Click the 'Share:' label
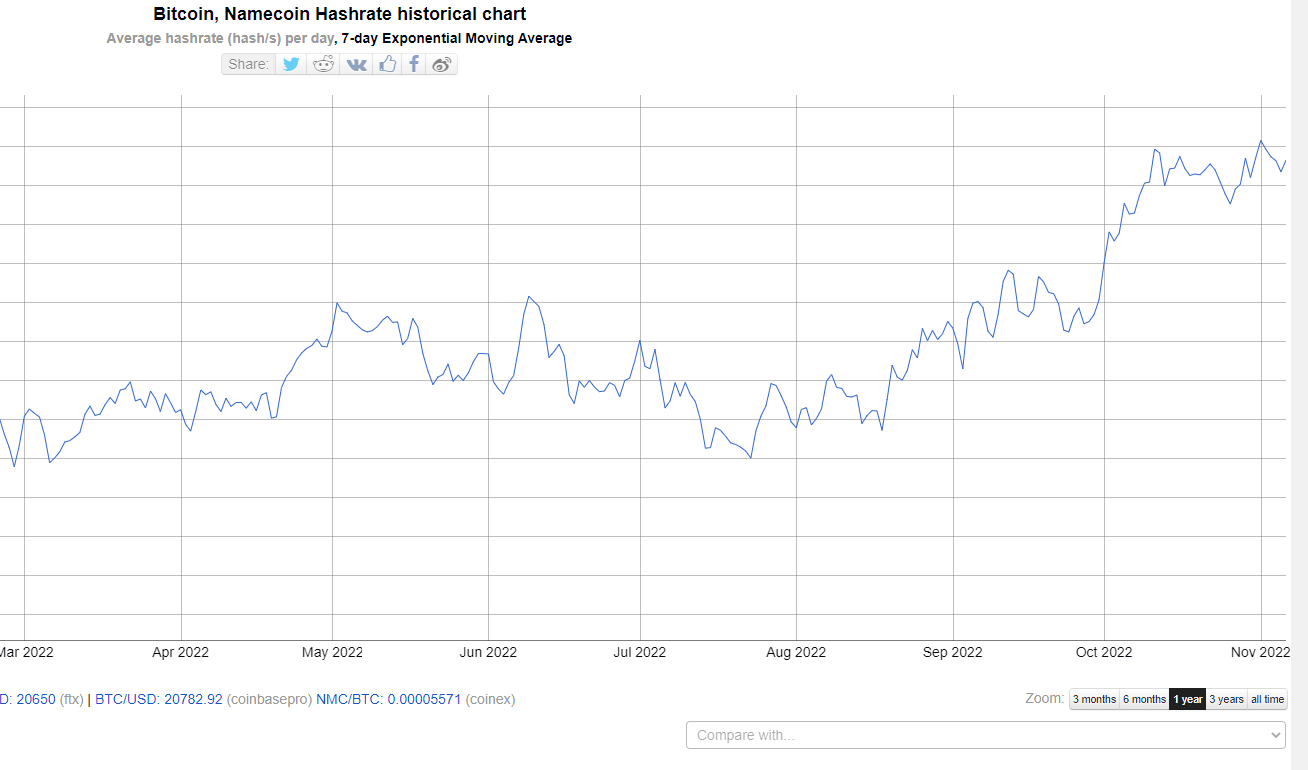Viewport: 1308px width, 770px height. click(248, 64)
